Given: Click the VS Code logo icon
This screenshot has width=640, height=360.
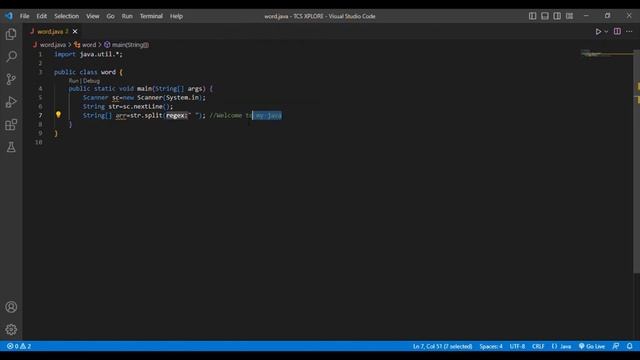Looking at the screenshot, I should 9,16.
